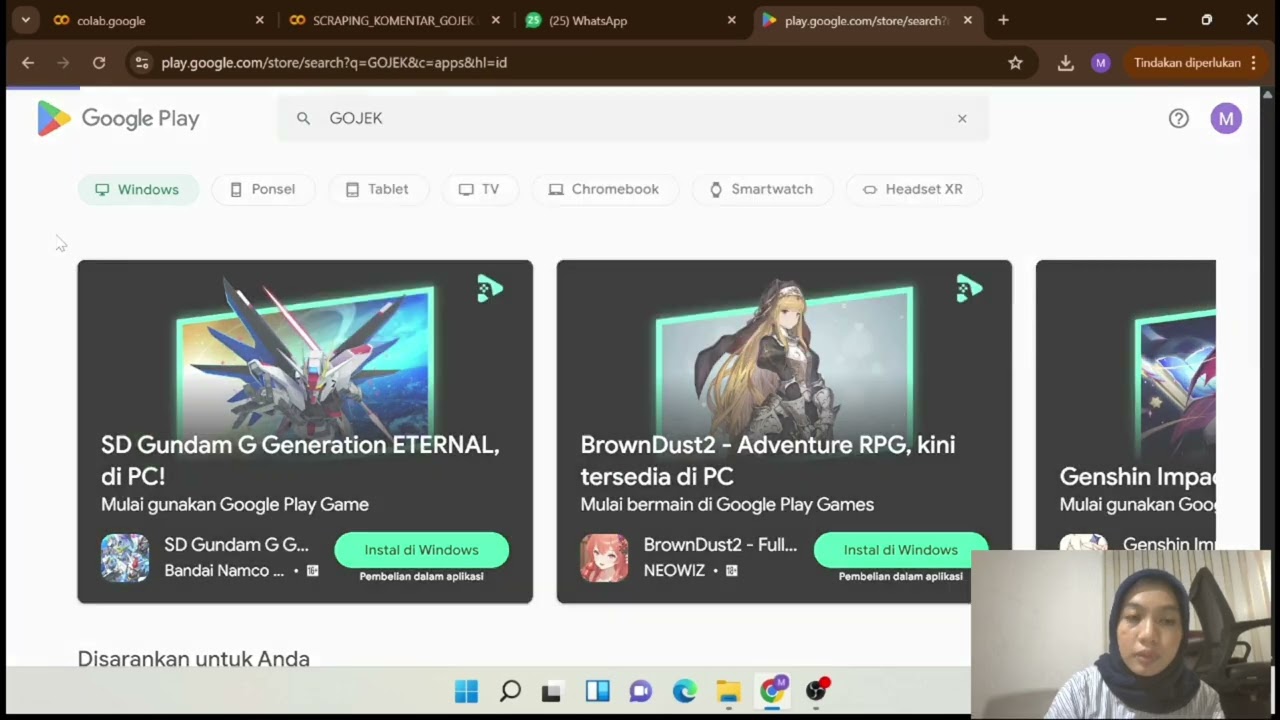Select the Chromebook device filter
Viewport: 1280px width, 720px height.
point(604,189)
